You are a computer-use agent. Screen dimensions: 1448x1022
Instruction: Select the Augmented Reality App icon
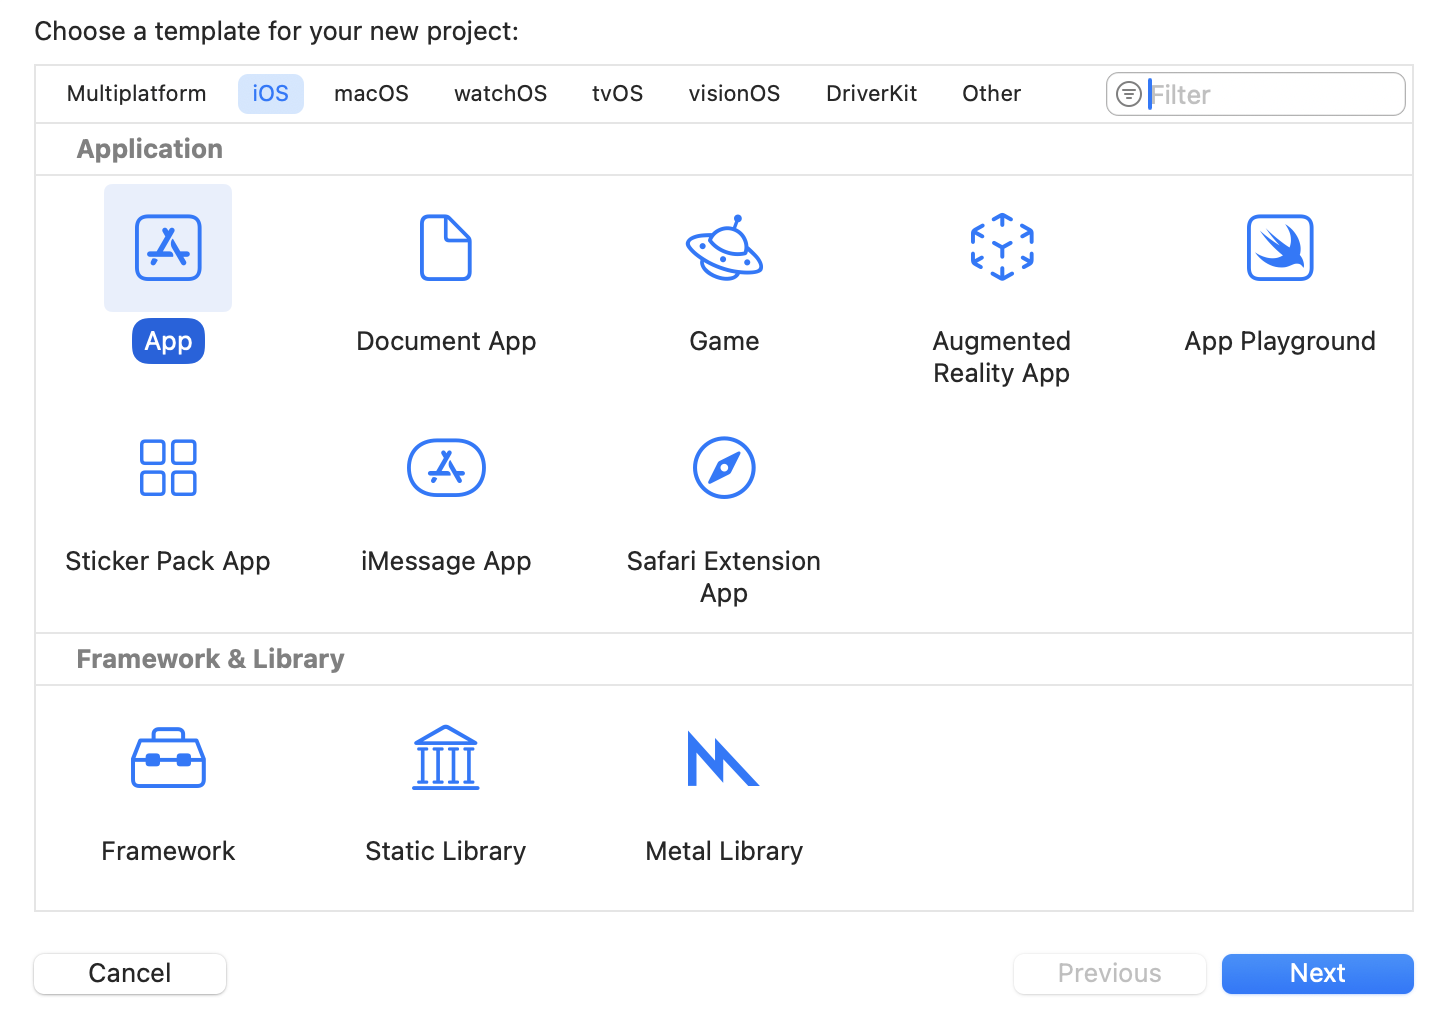(x=1002, y=247)
